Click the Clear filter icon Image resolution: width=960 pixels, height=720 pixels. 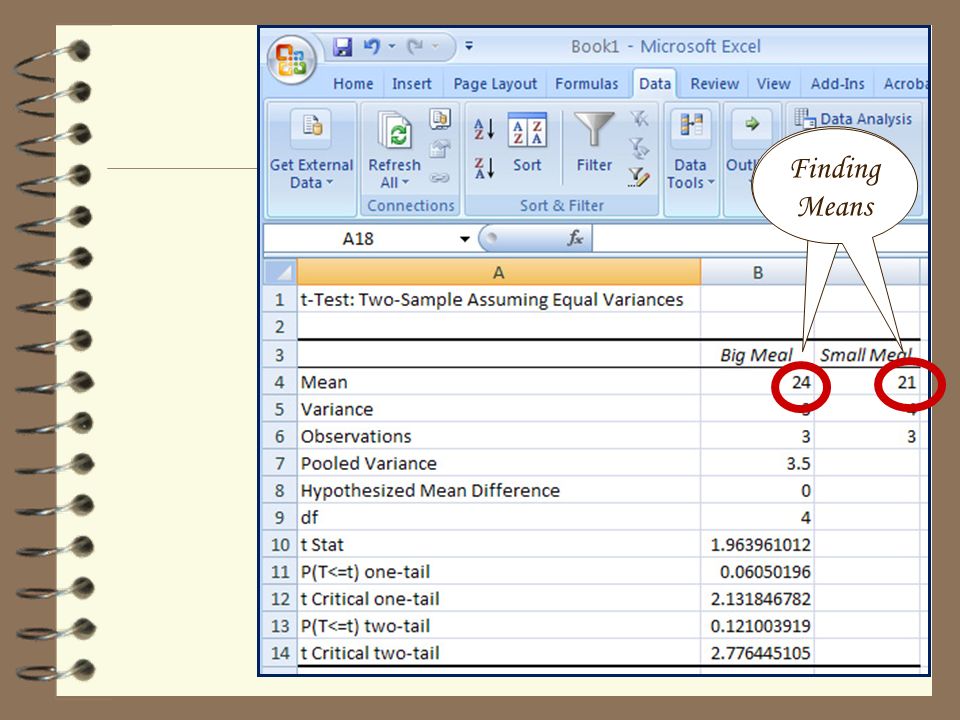click(639, 118)
